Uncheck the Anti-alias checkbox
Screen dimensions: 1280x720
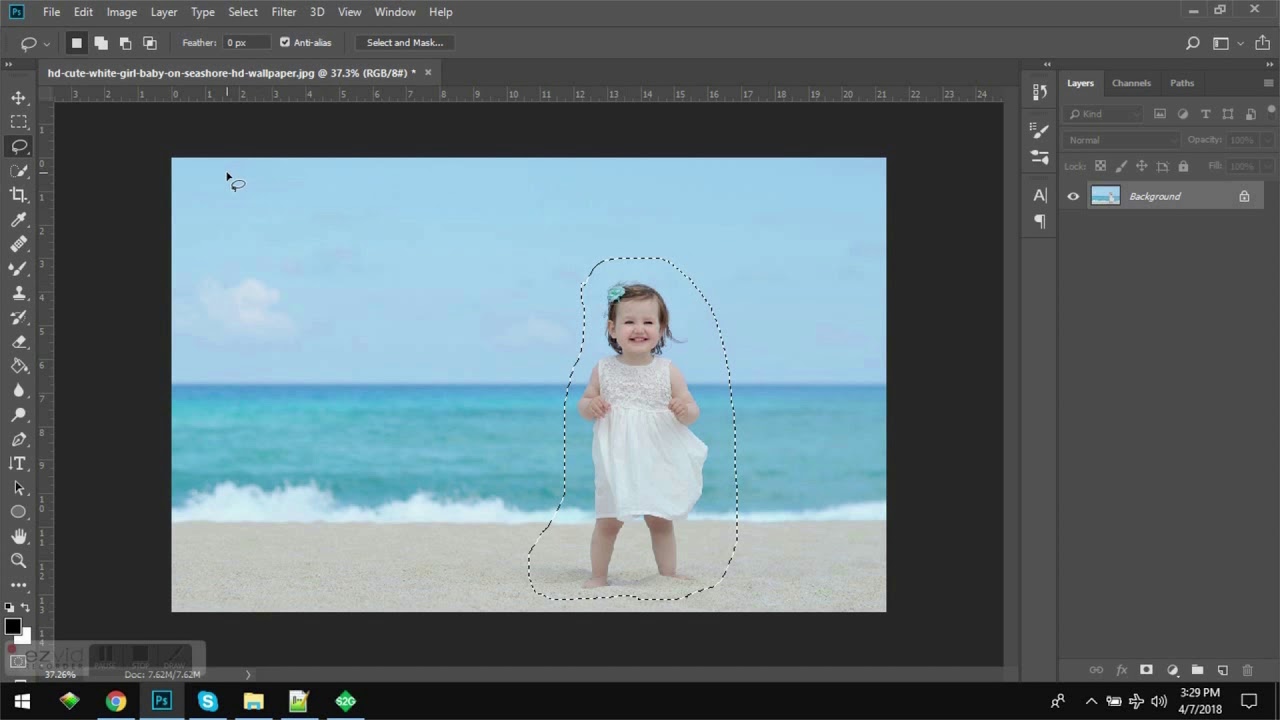point(285,43)
